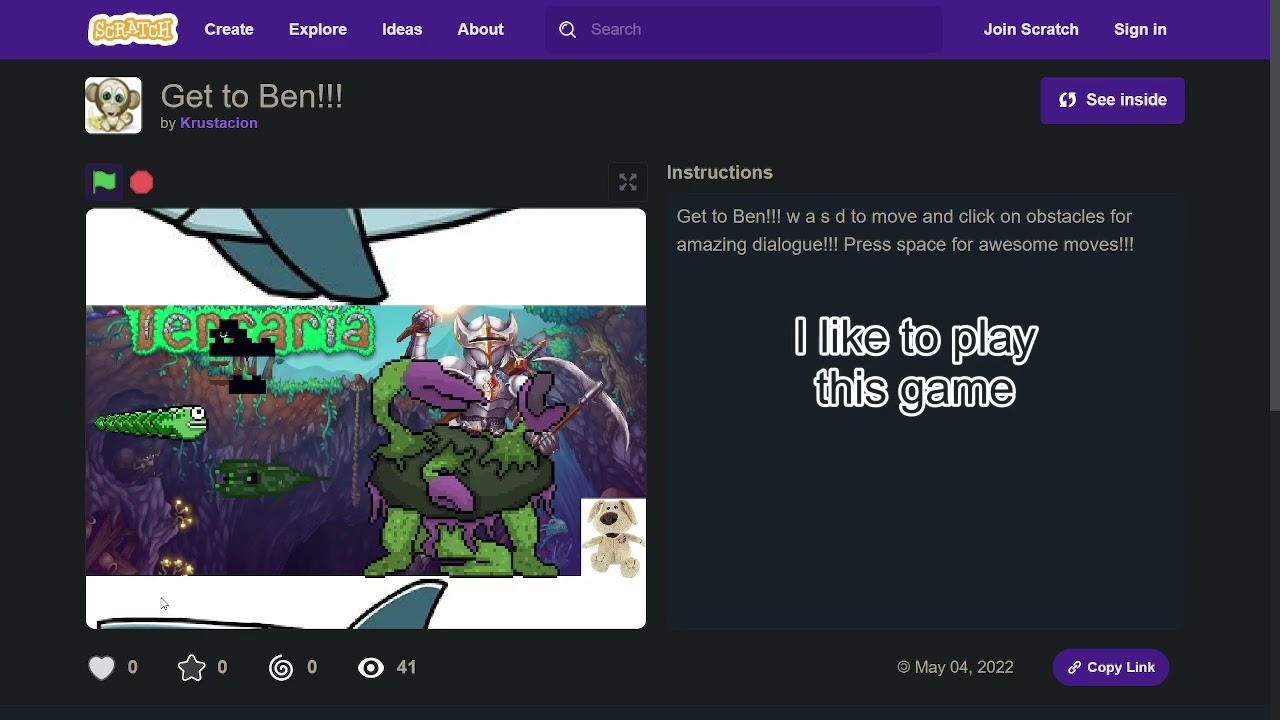This screenshot has width=1280, height=720.
Task: Open the Ideas page
Action: click(x=402, y=30)
